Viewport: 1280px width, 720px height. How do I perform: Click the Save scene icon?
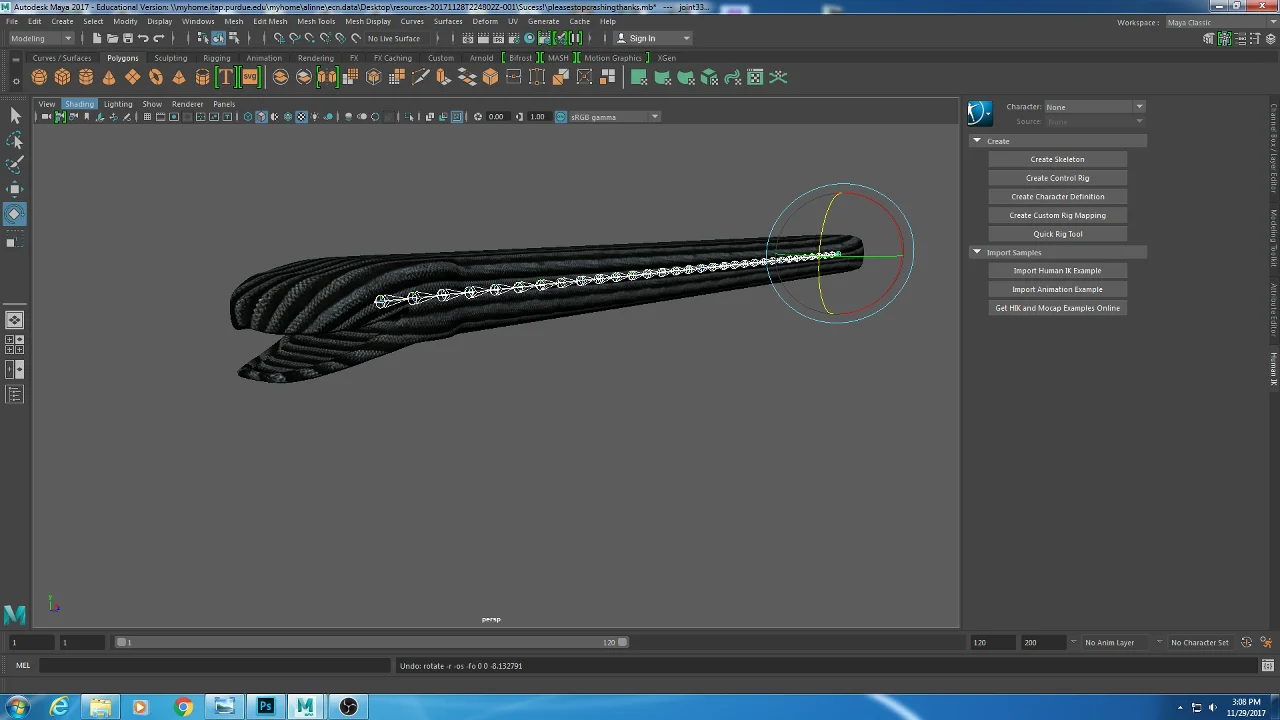pos(128,38)
